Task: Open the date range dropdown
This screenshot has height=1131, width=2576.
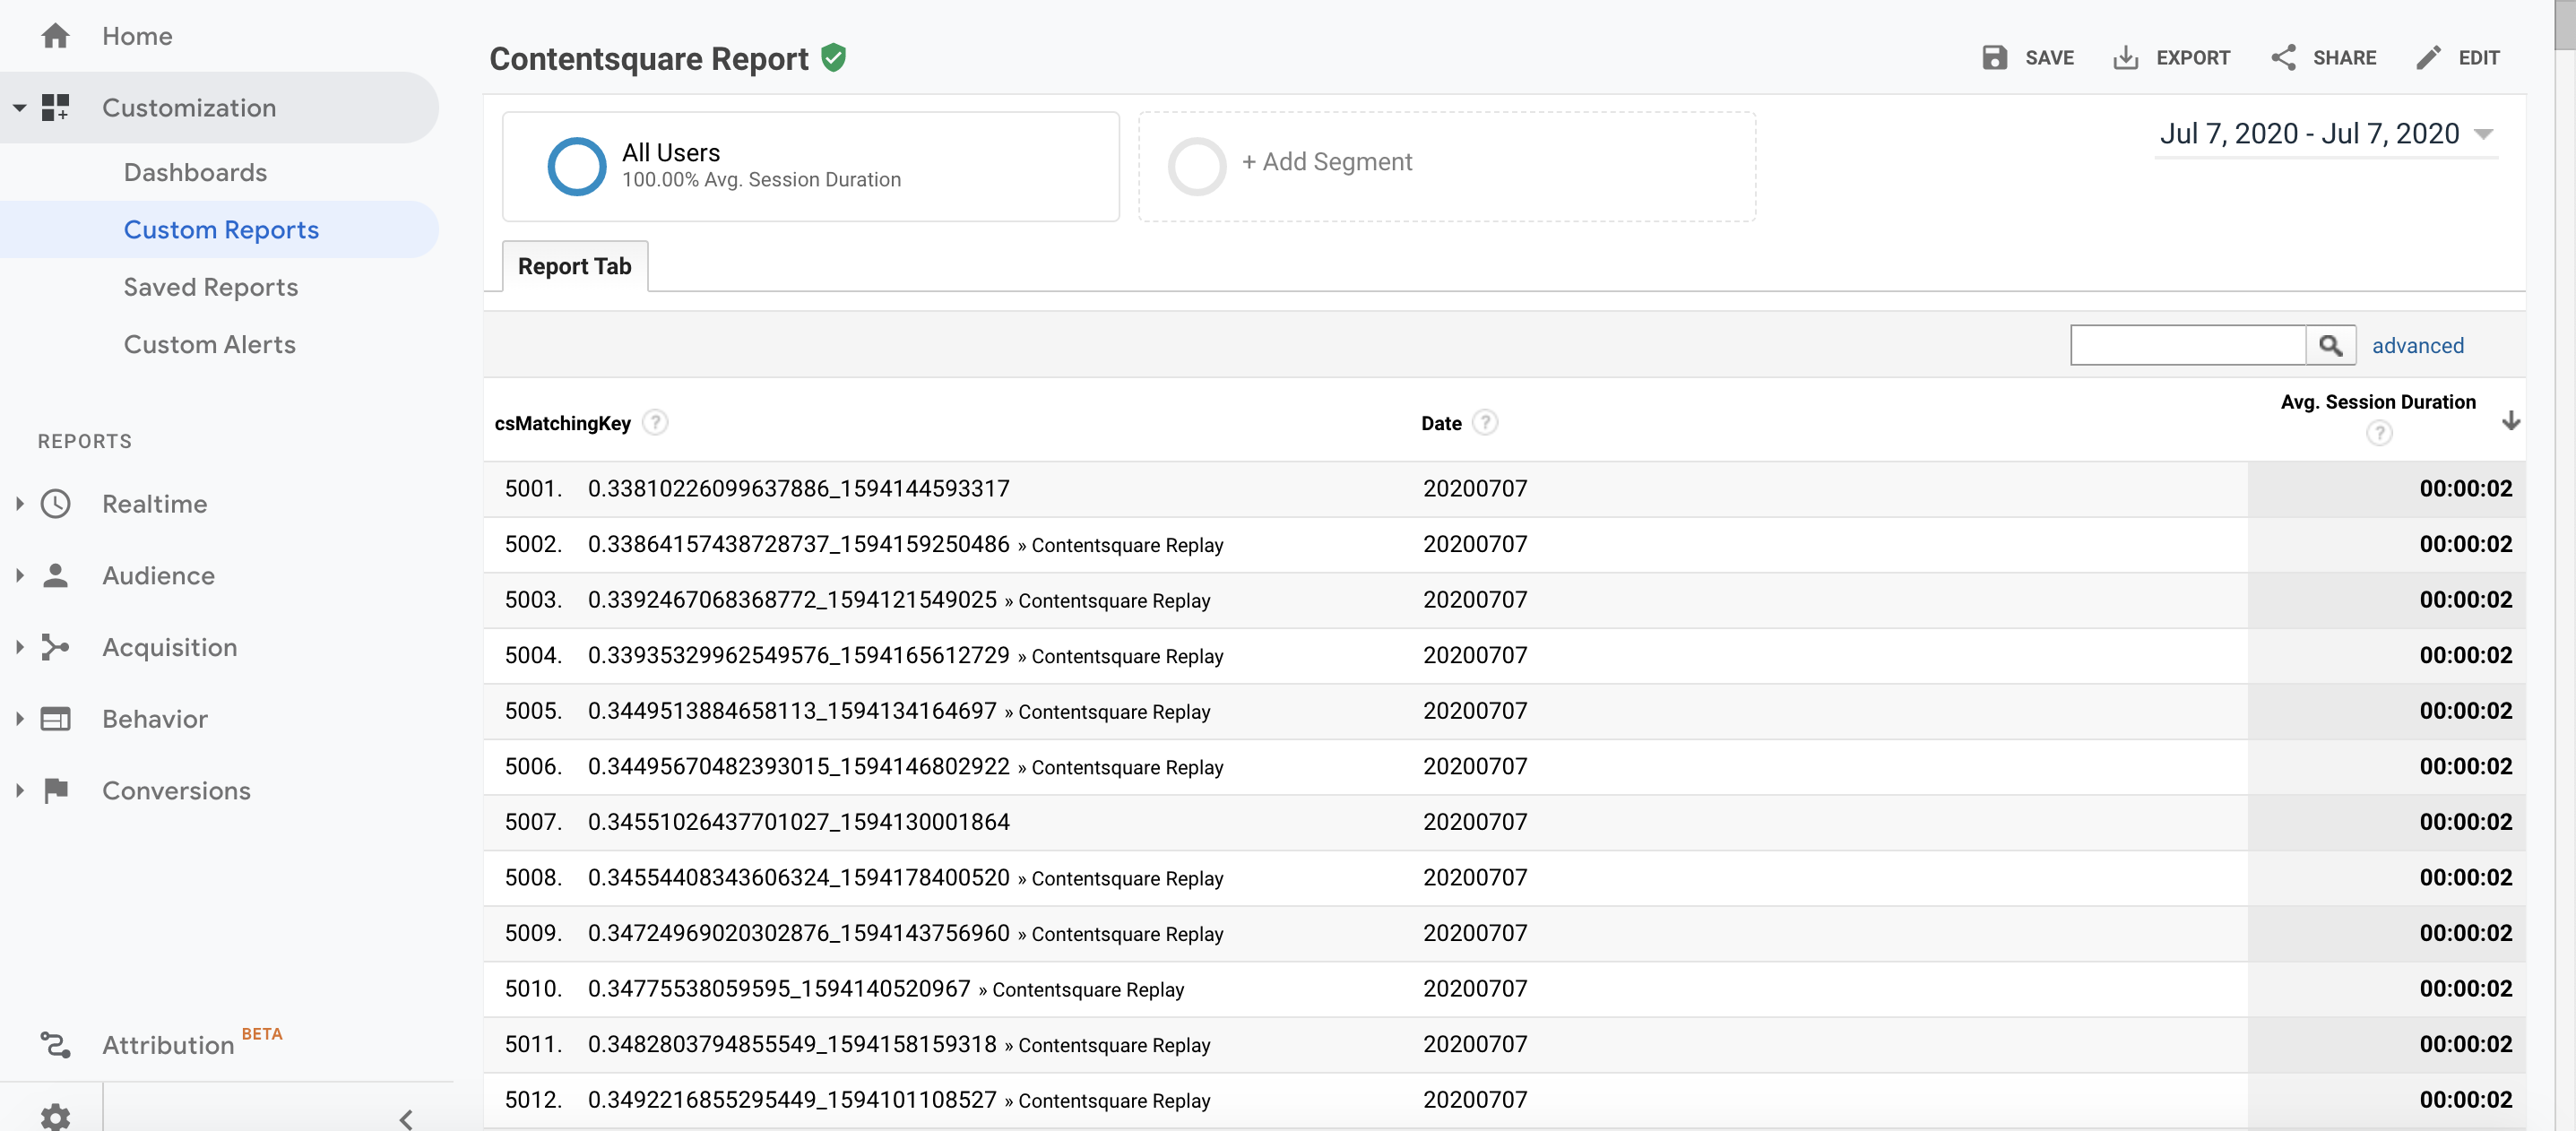Action: coord(2326,134)
